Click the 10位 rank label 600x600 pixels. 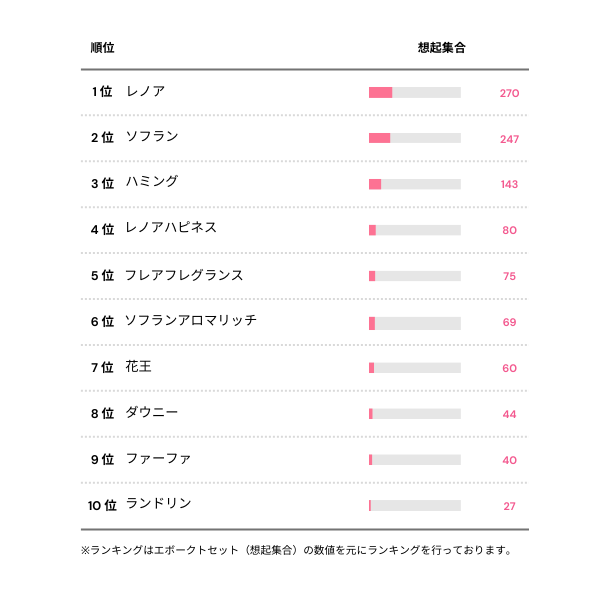click(103, 505)
